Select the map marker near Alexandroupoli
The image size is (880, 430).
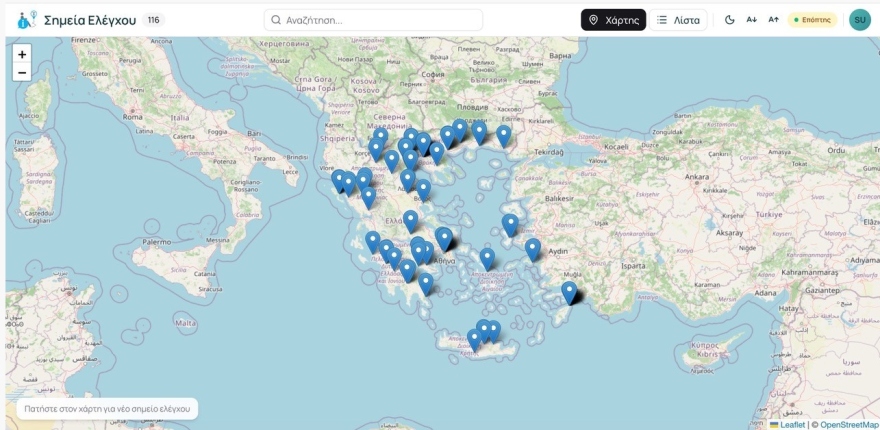(x=503, y=136)
